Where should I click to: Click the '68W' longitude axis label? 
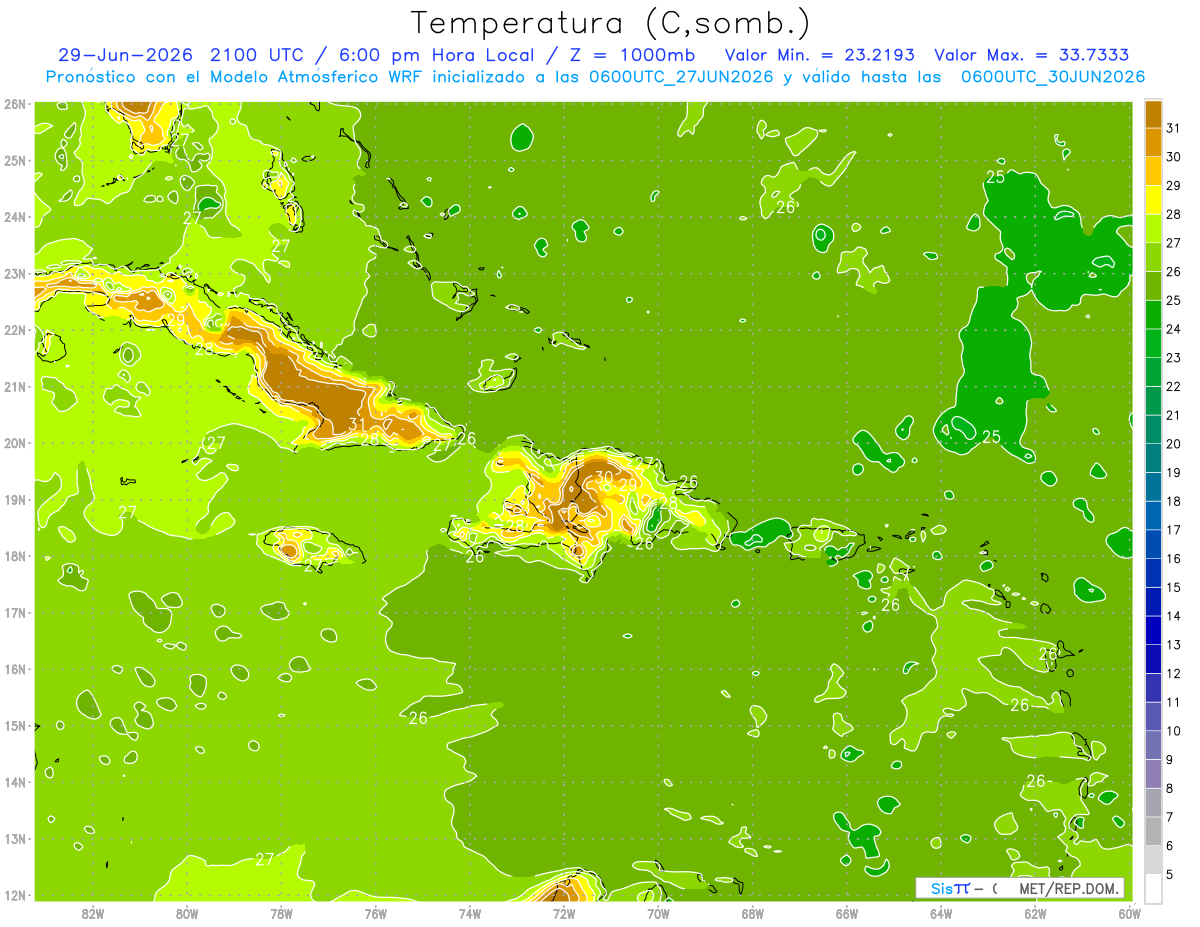click(752, 913)
